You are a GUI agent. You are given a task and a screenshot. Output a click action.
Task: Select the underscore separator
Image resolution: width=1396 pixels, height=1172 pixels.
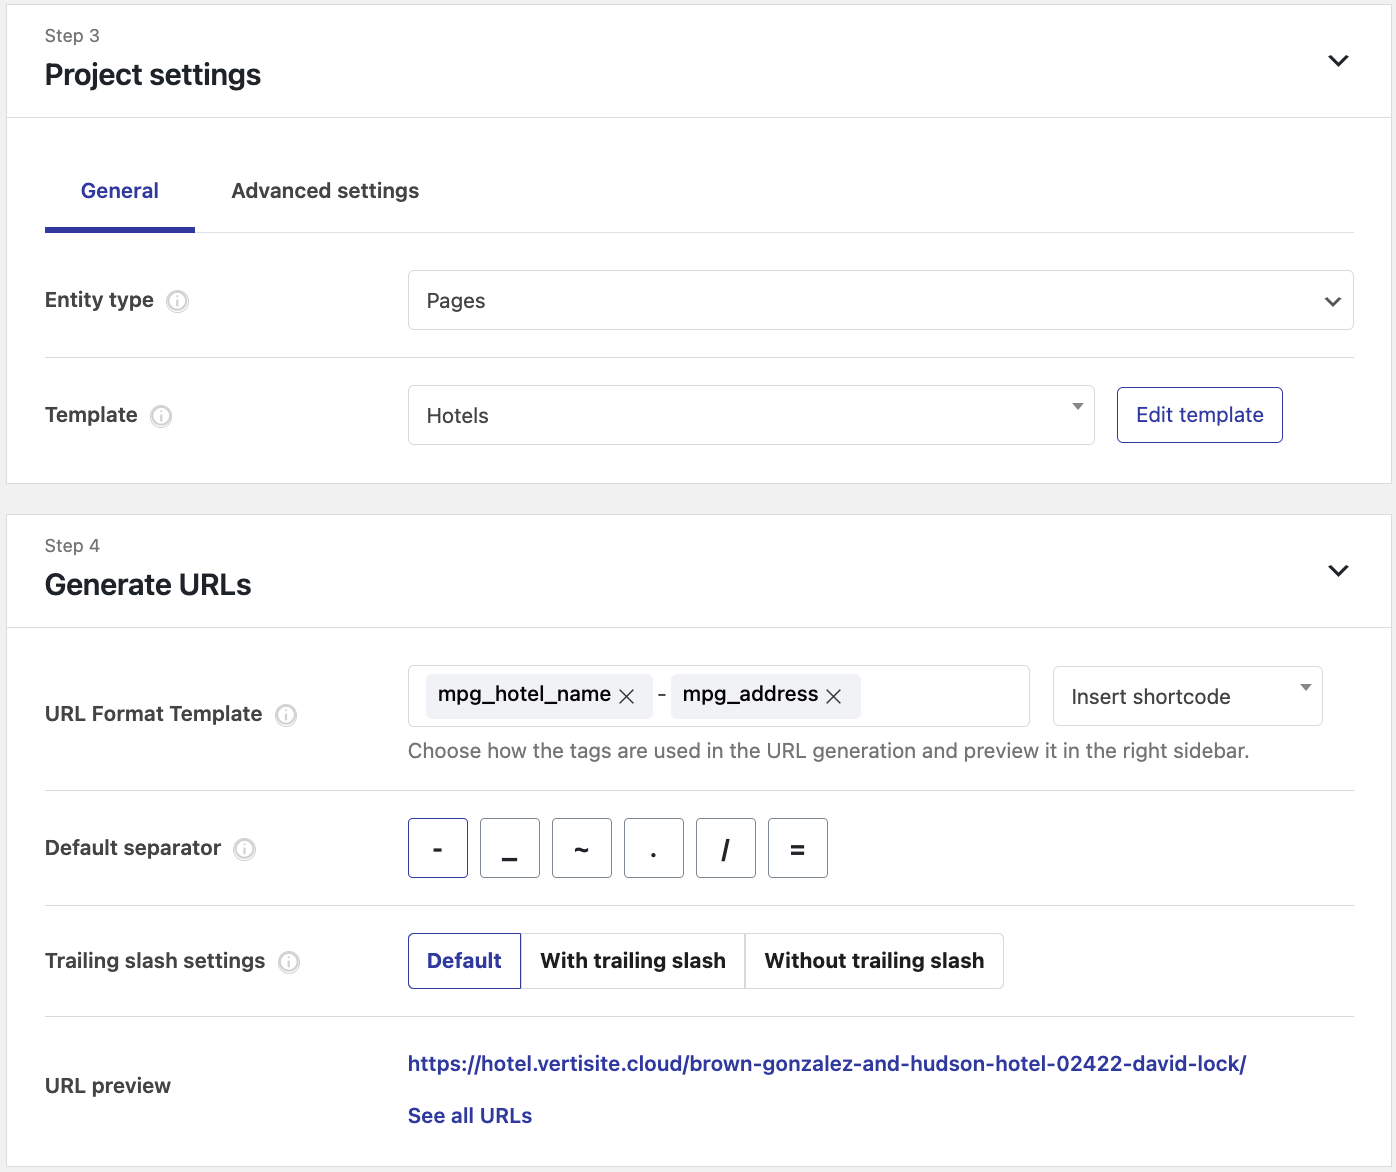[x=510, y=848]
